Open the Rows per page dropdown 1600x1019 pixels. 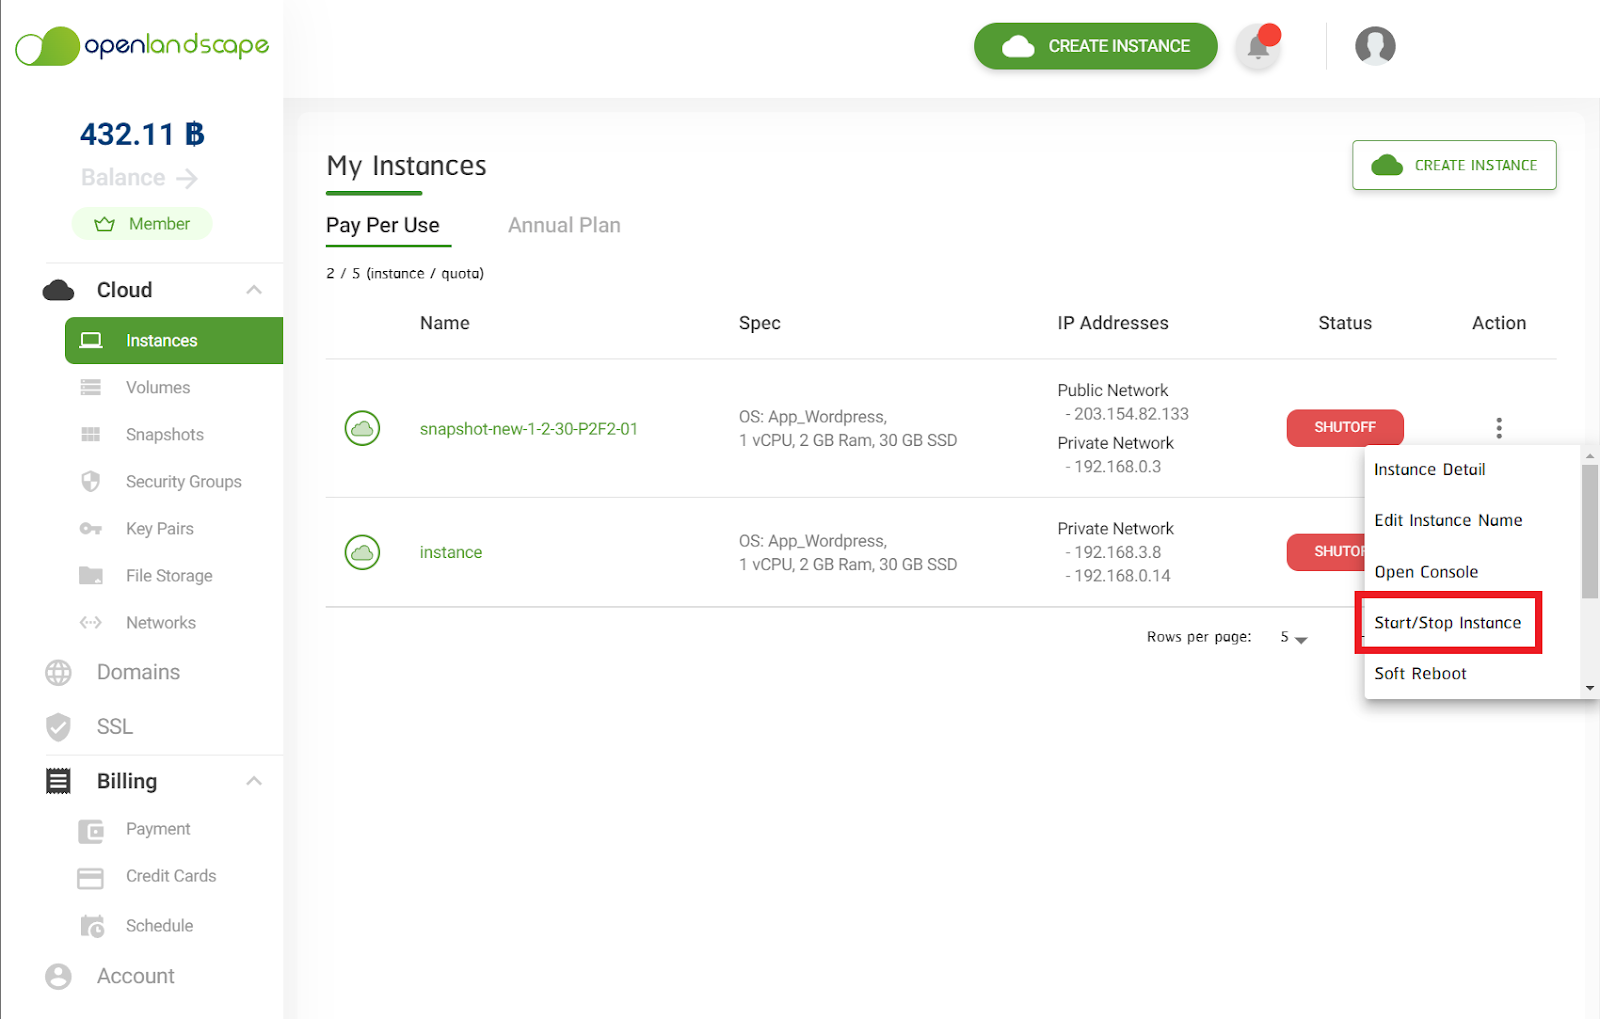pos(1293,638)
